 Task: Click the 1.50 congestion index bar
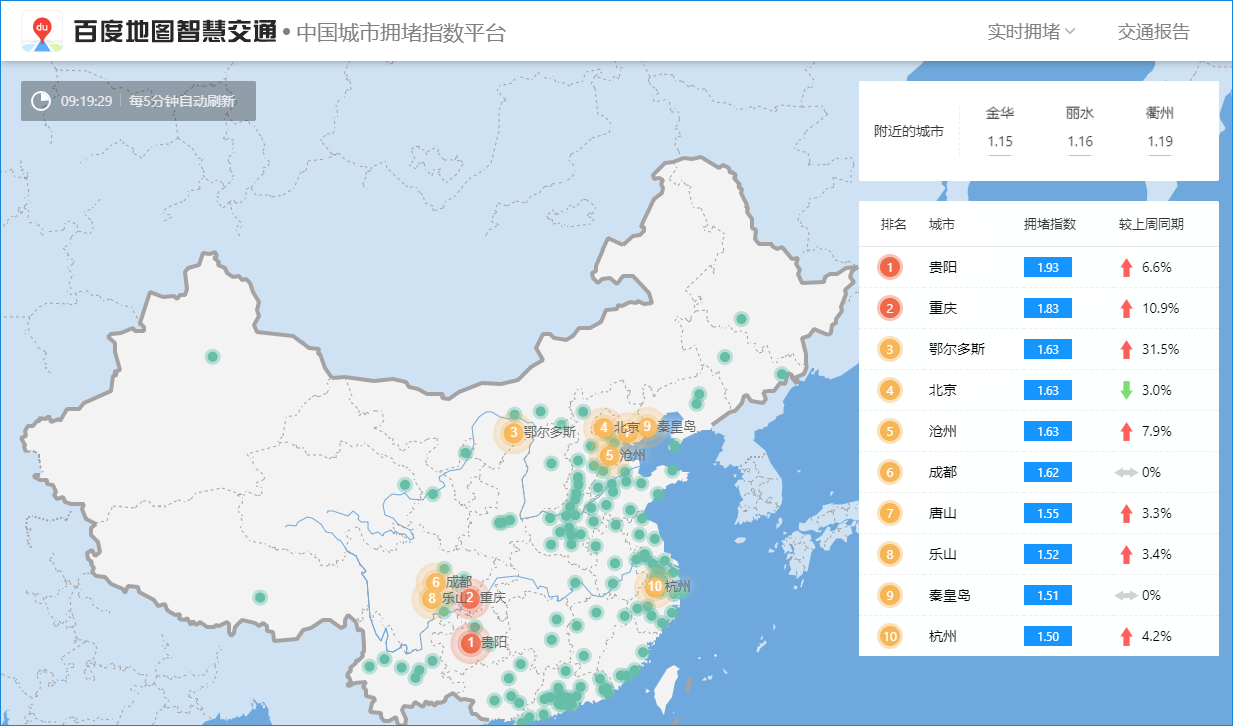pos(1048,636)
